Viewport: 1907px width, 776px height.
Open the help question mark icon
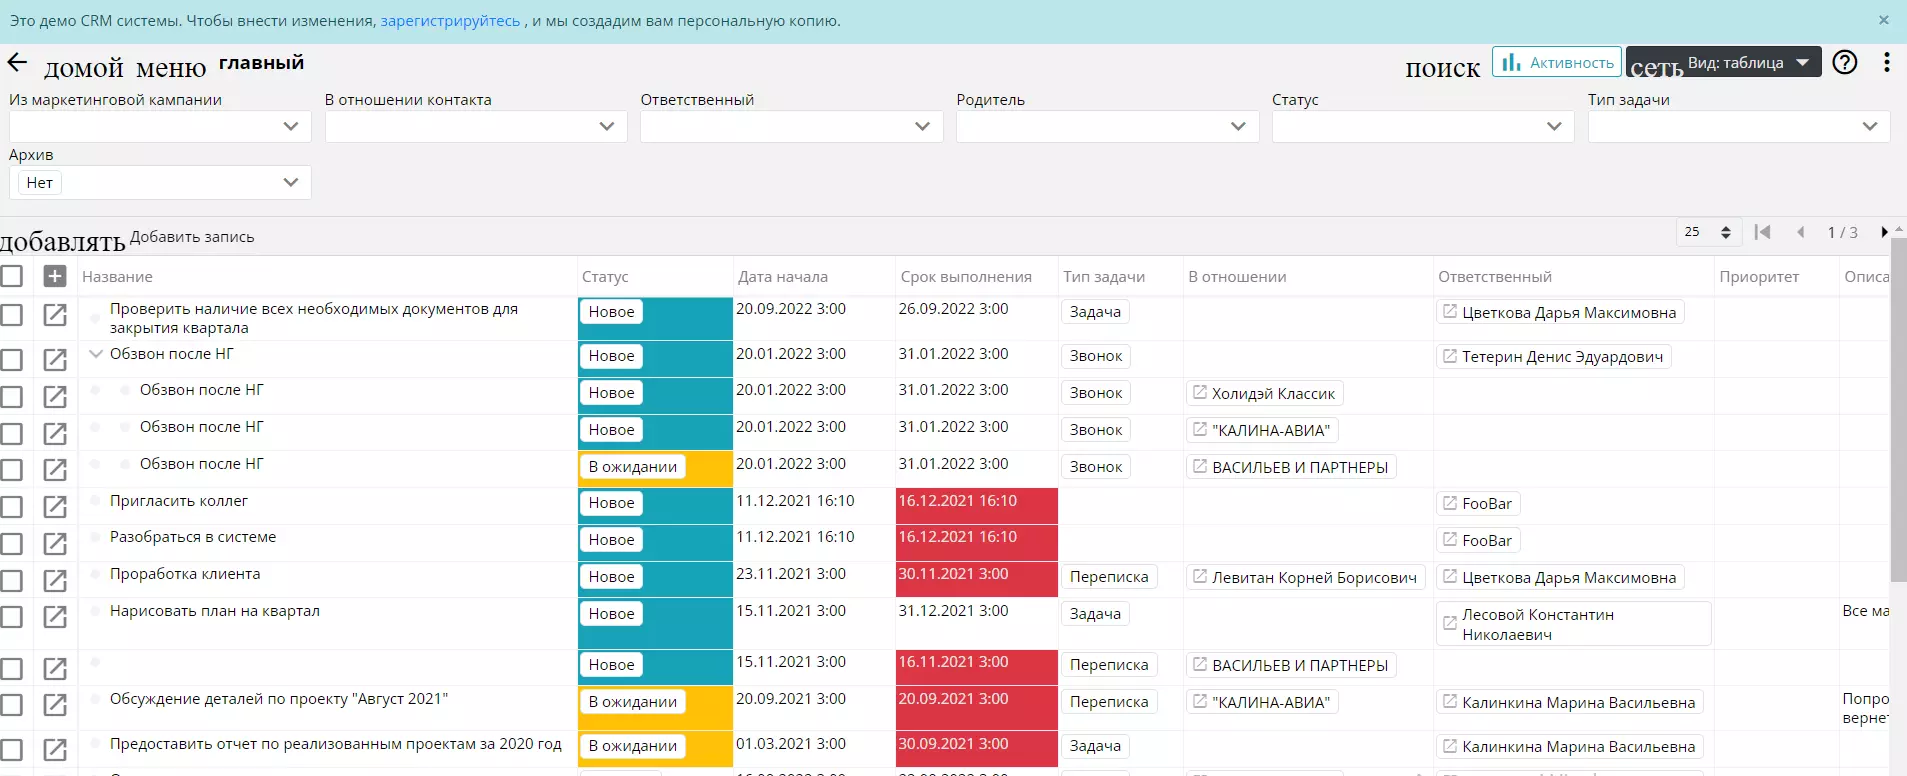[x=1845, y=63]
